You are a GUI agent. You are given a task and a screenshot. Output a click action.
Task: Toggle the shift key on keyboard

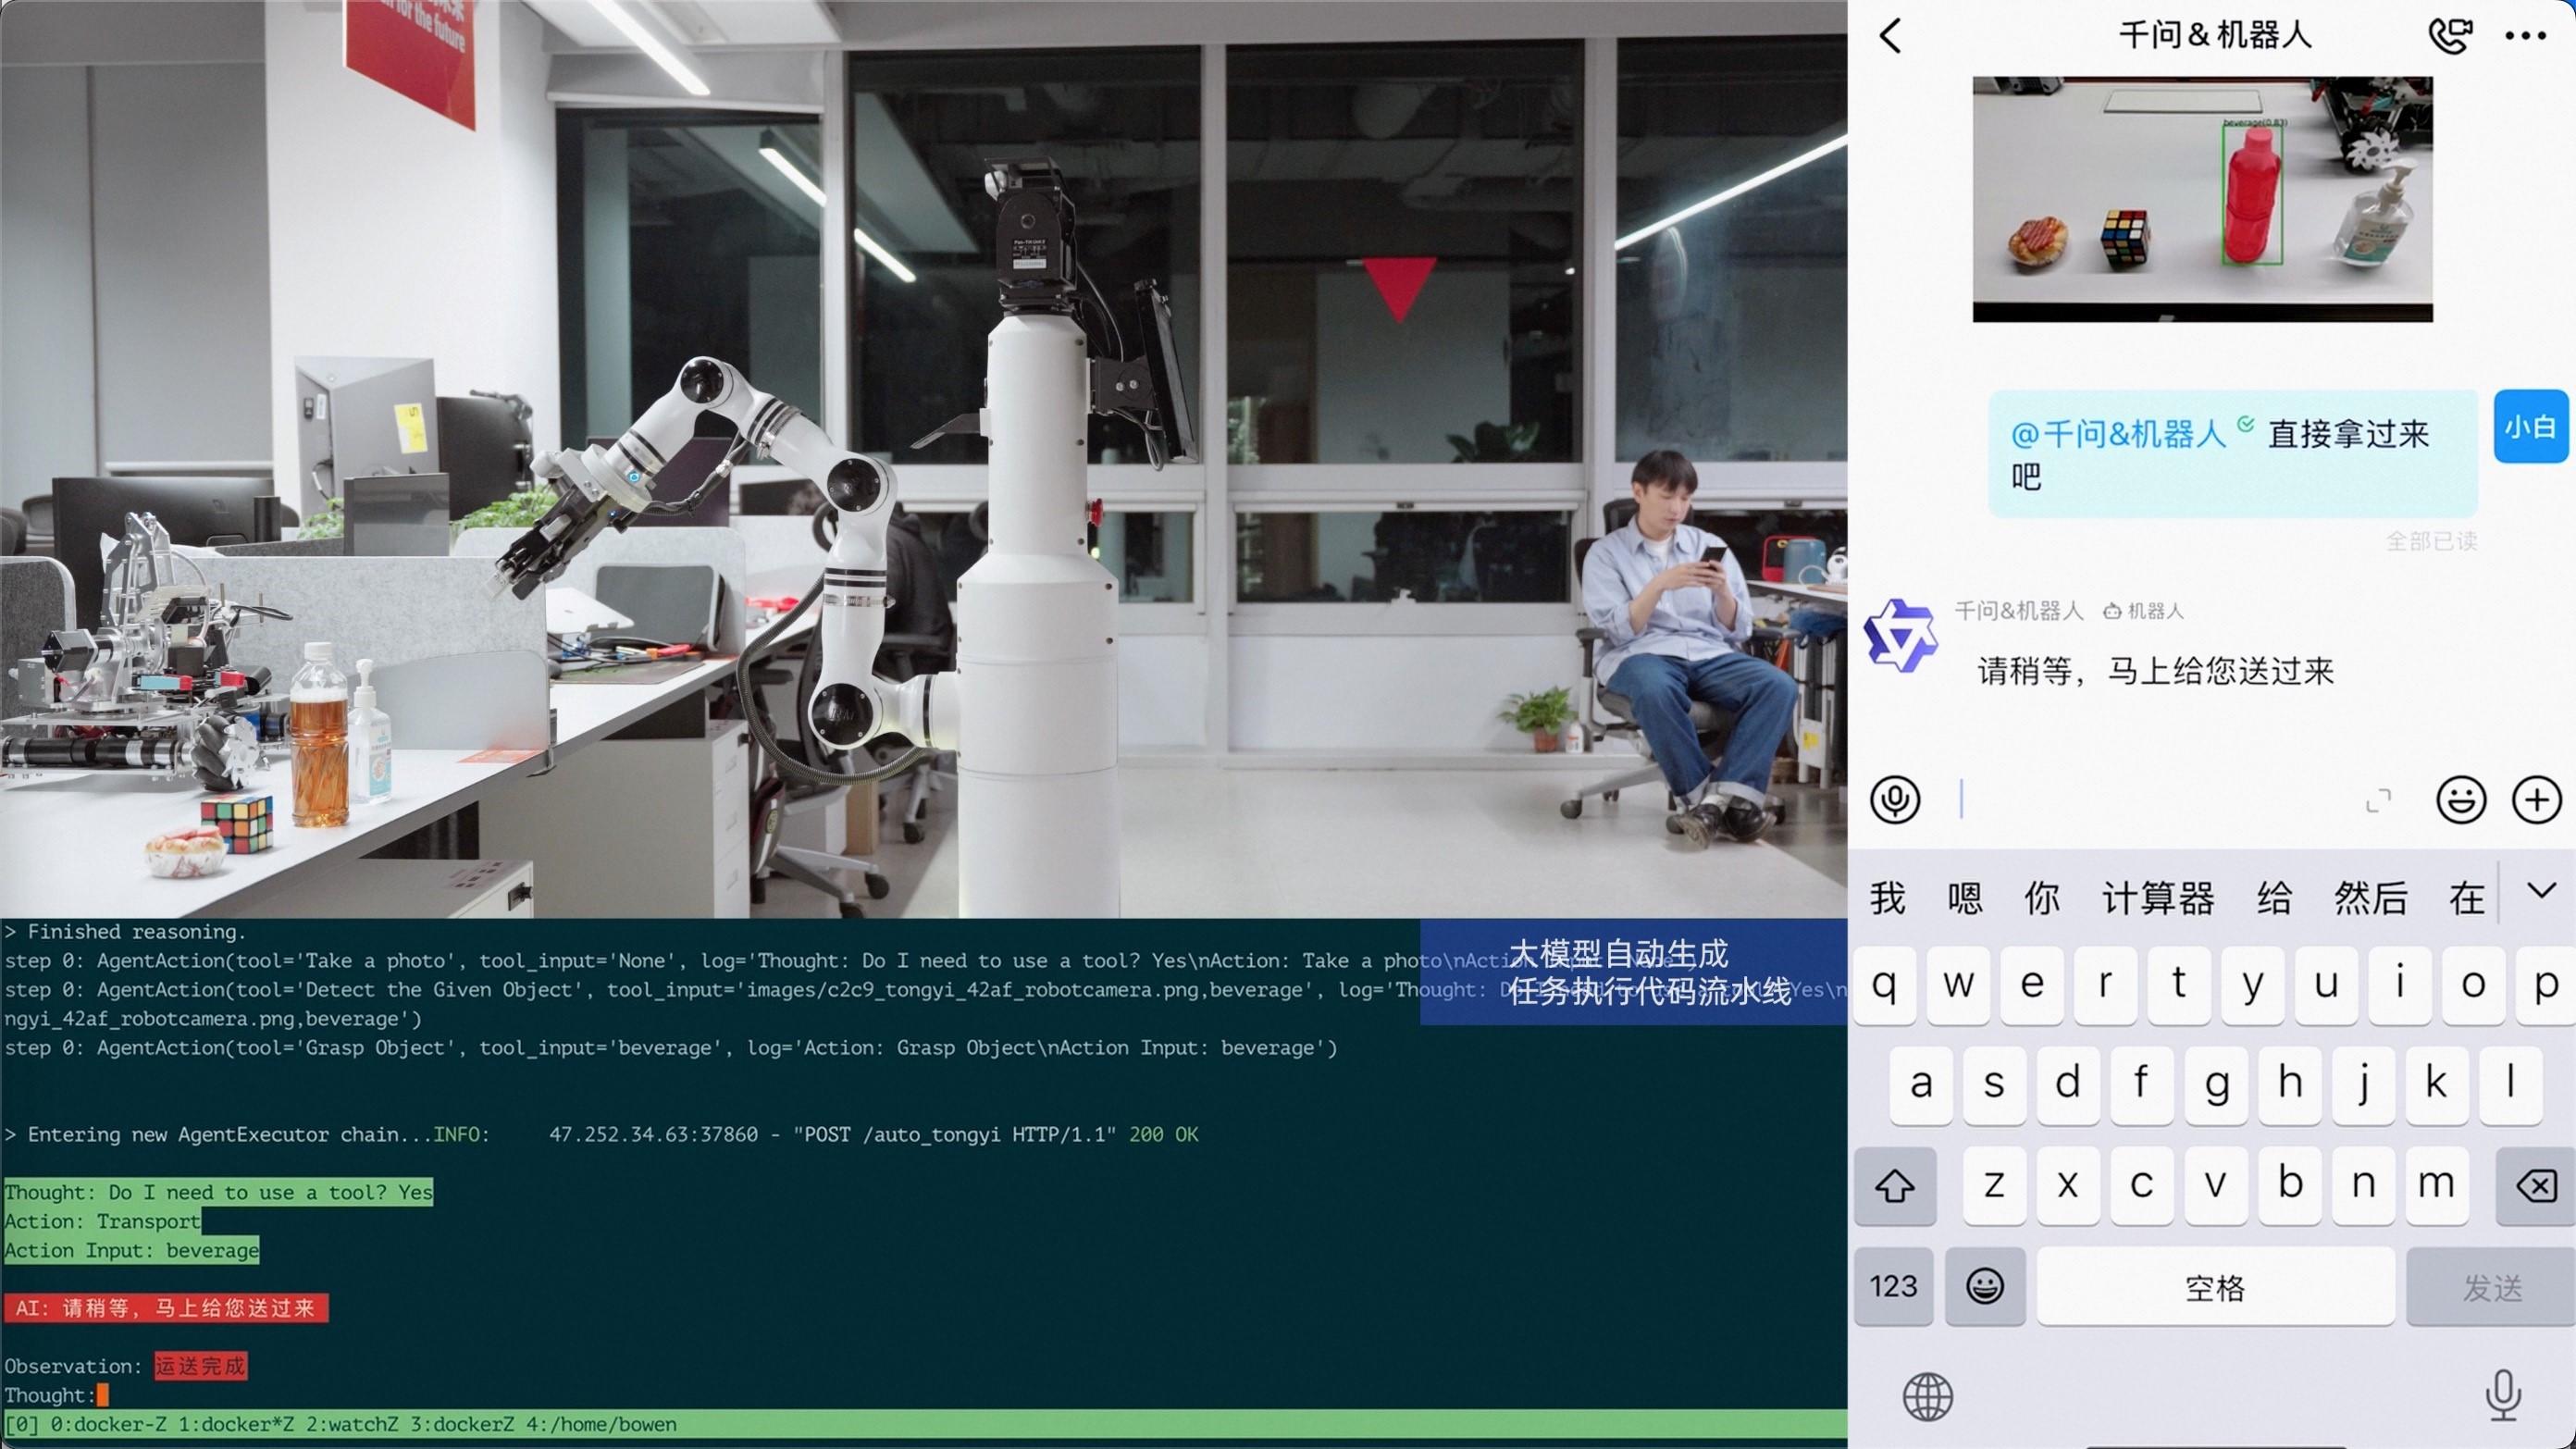tap(1894, 1187)
